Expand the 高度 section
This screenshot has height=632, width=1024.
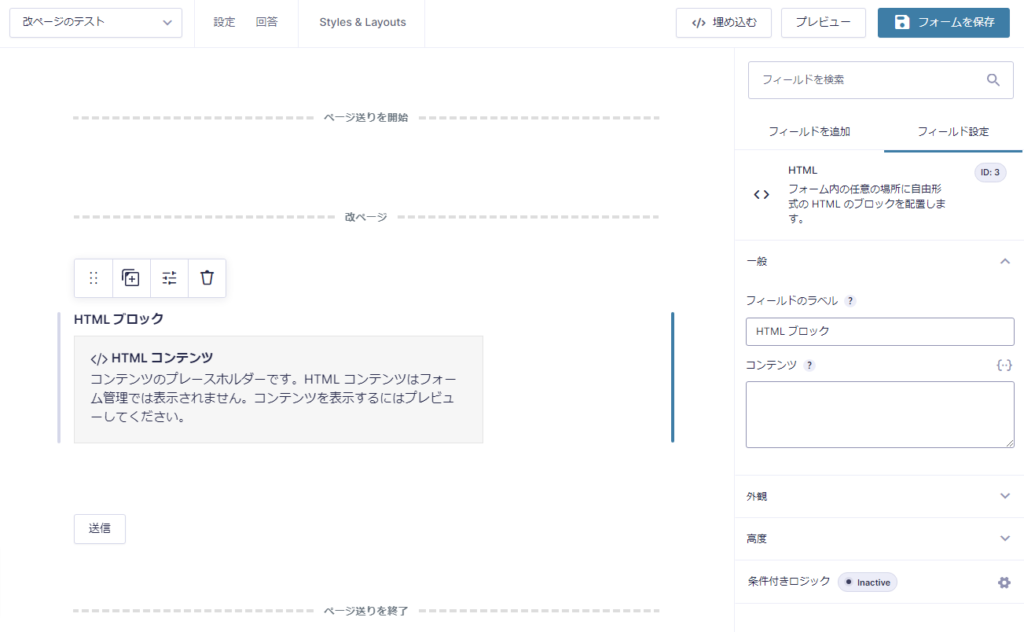coord(1005,539)
